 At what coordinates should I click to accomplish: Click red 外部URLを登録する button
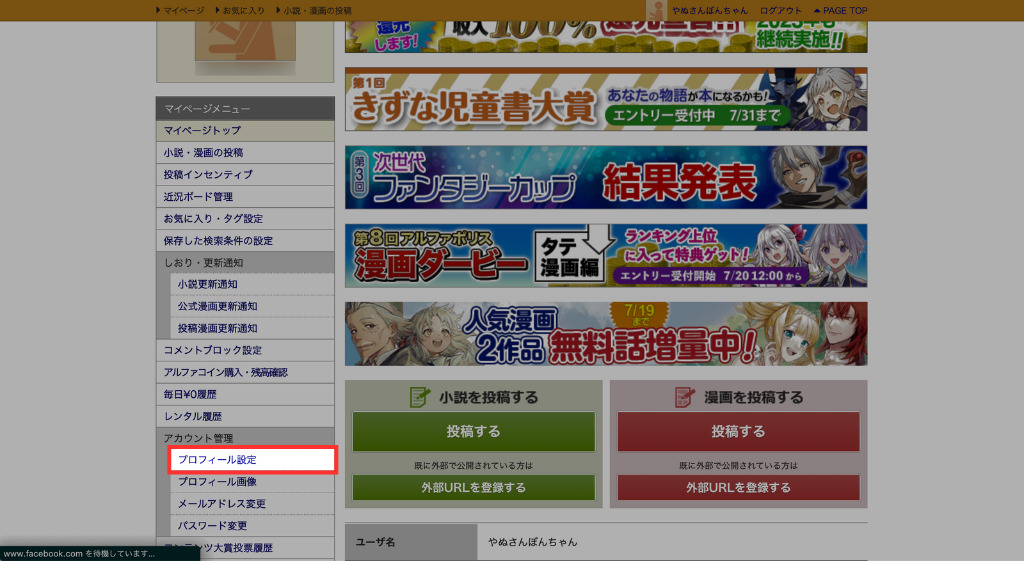[x=738, y=488]
